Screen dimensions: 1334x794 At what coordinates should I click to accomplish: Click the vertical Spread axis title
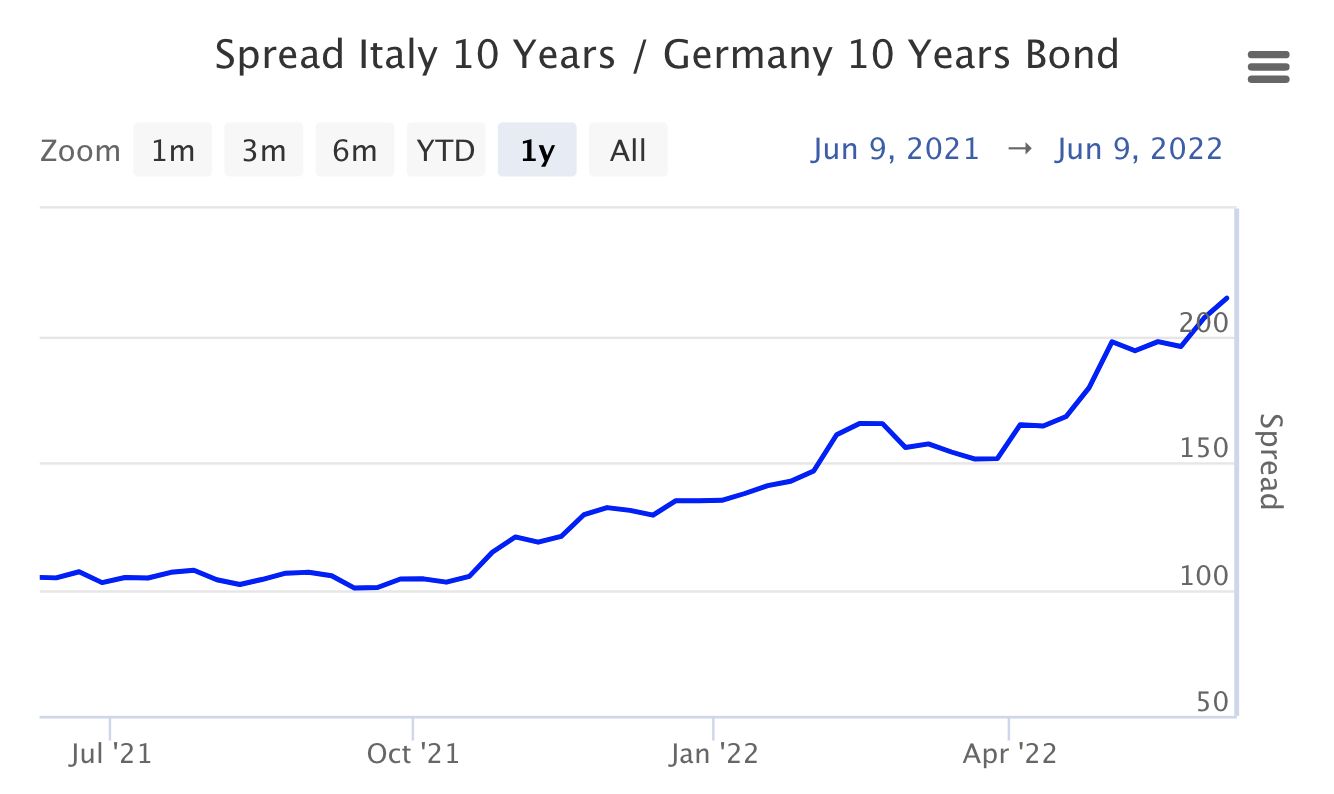pyautogui.click(x=1269, y=461)
